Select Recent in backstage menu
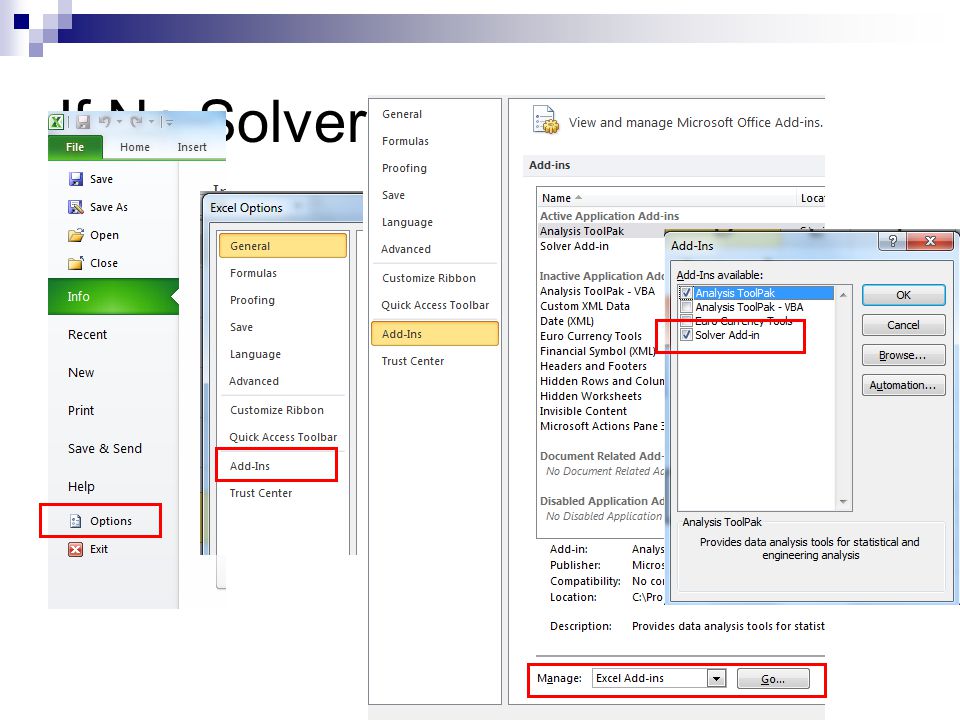This screenshot has height=720, width=960. (87, 335)
